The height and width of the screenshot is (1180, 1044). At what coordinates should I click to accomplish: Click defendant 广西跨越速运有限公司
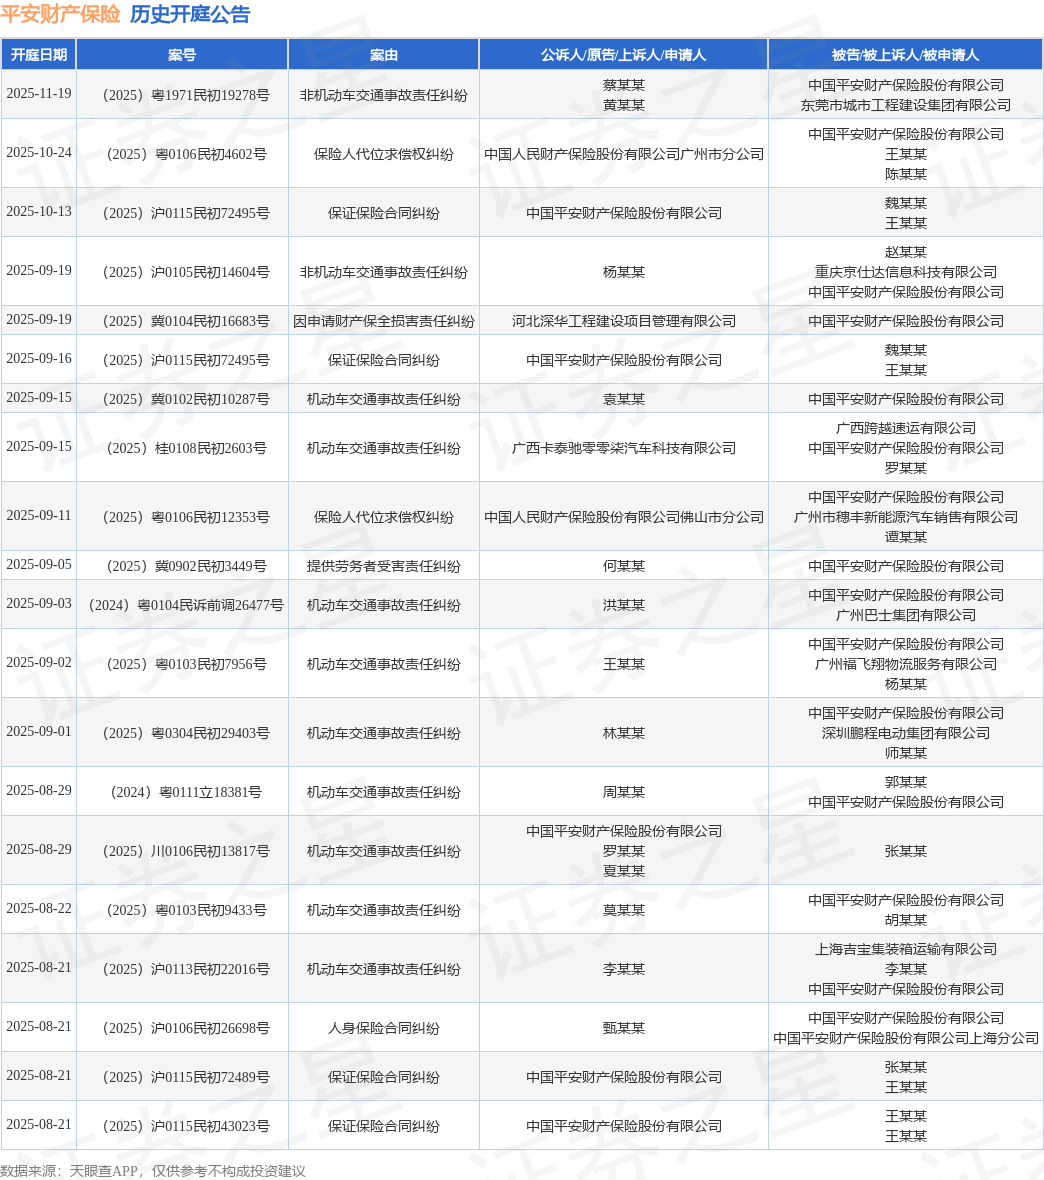click(x=906, y=428)
